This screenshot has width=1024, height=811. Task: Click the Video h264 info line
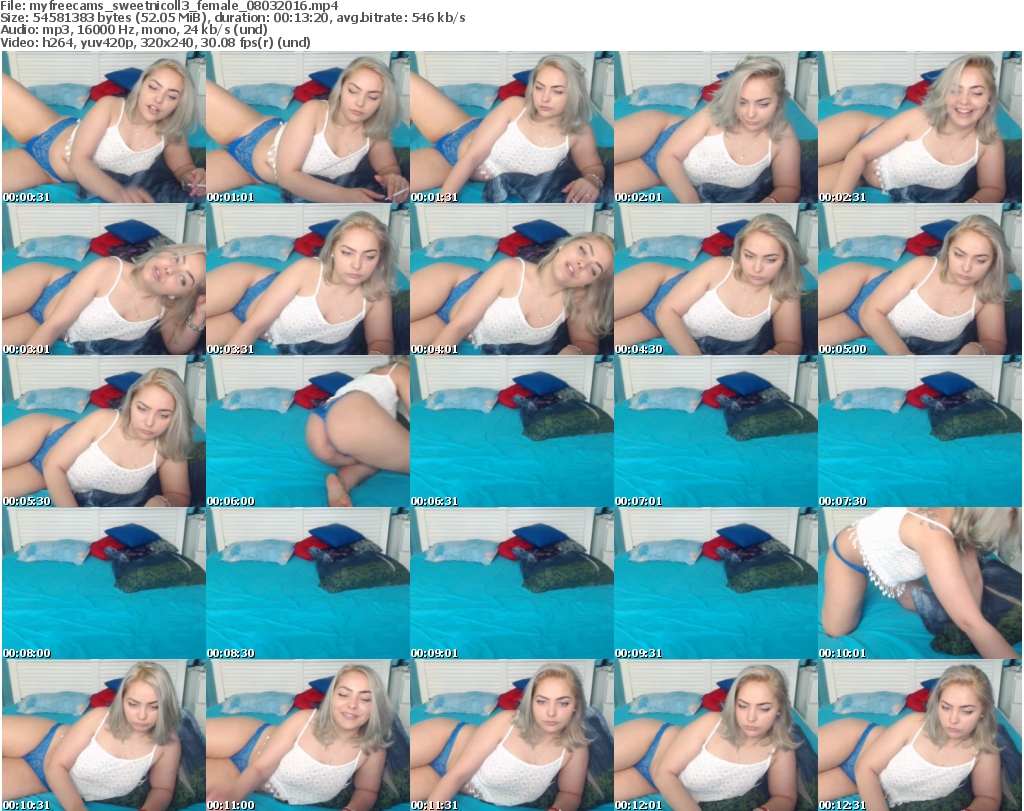click(x=156, y=42)
